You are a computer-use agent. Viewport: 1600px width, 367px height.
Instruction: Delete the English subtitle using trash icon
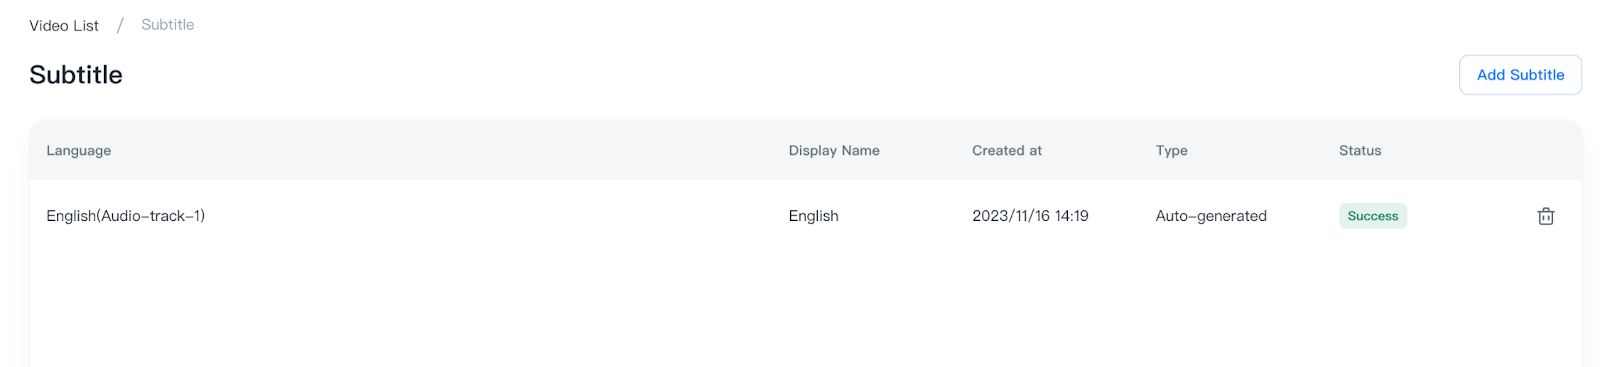pyautogui.click(x=1545, y=216)
